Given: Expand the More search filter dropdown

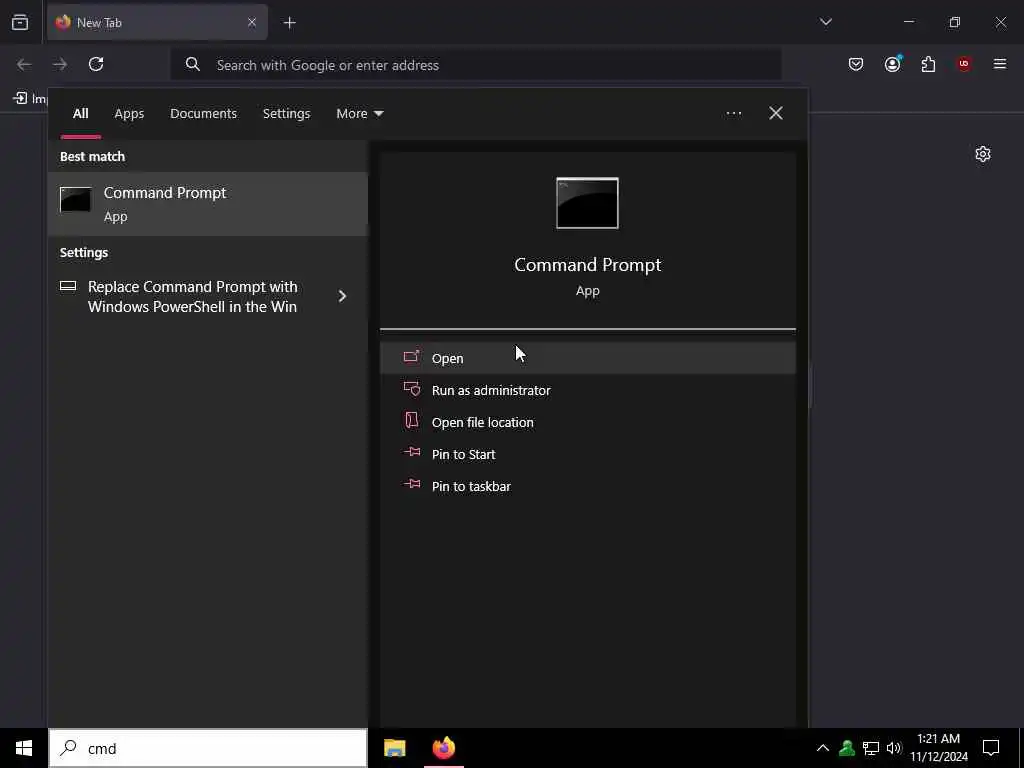Looking at the screenshot, I should (359, 114).
